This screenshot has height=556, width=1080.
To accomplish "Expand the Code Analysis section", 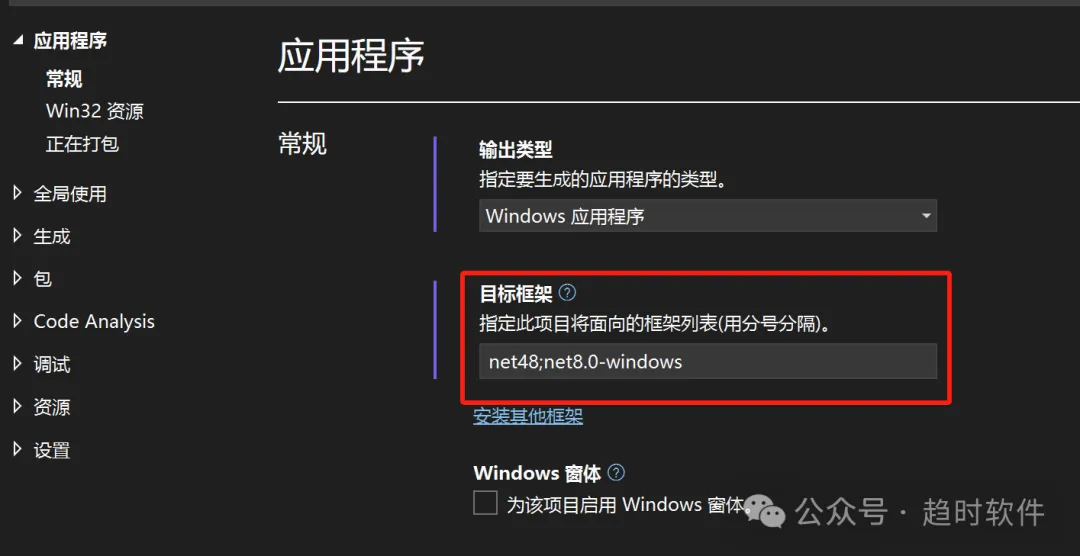I will 18,322.
